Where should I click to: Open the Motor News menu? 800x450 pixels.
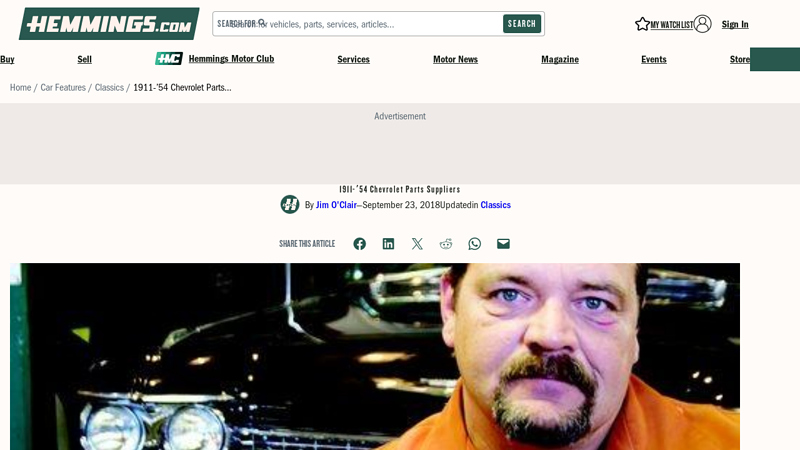[x=455, y=59]
